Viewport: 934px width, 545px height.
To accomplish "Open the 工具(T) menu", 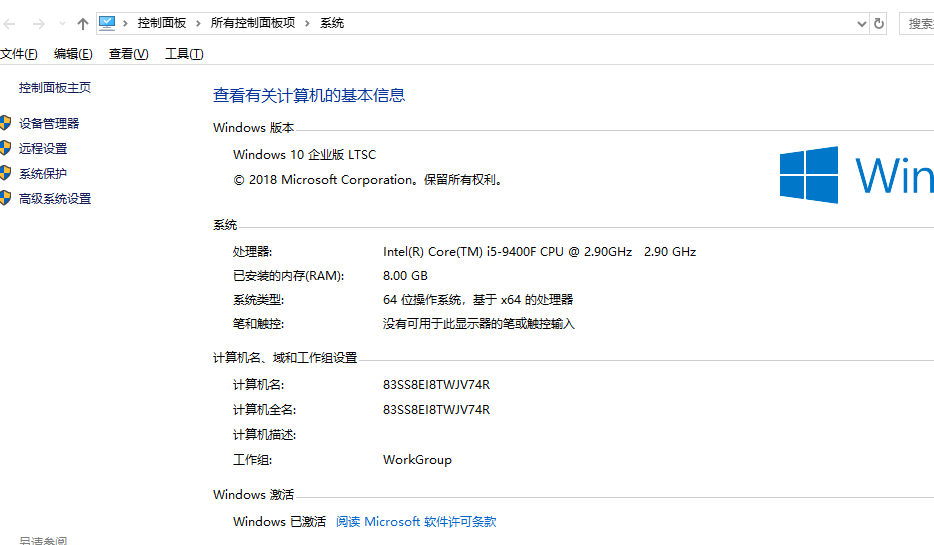I will tap(184, 54).
